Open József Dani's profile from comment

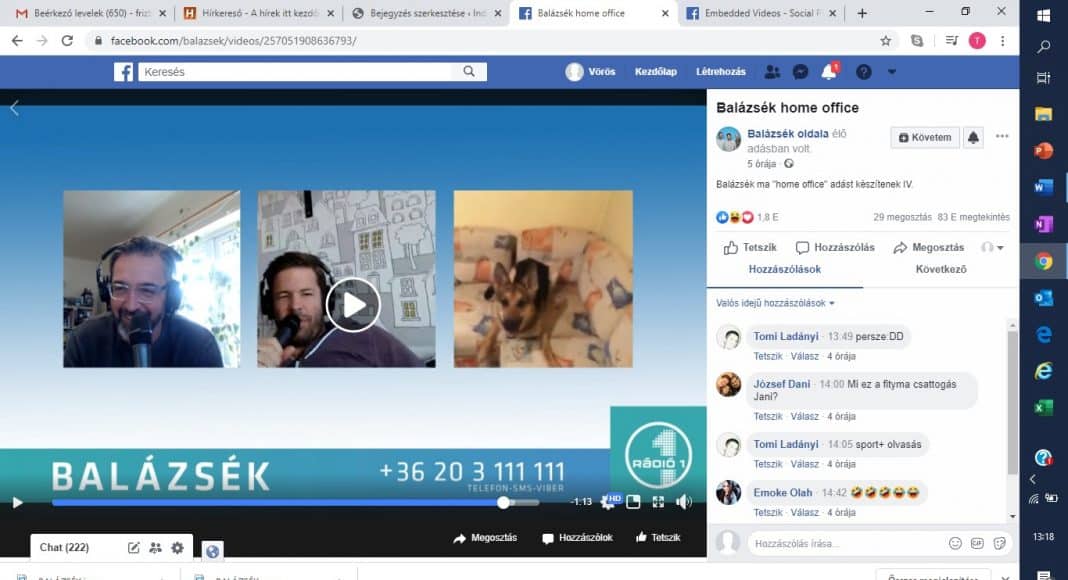[x=782, y=384]
